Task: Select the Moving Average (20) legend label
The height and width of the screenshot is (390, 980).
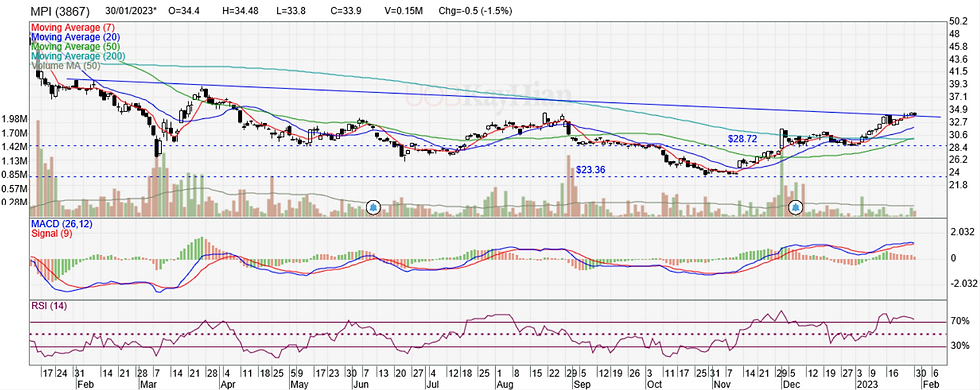Action: (x=66, y=38)
